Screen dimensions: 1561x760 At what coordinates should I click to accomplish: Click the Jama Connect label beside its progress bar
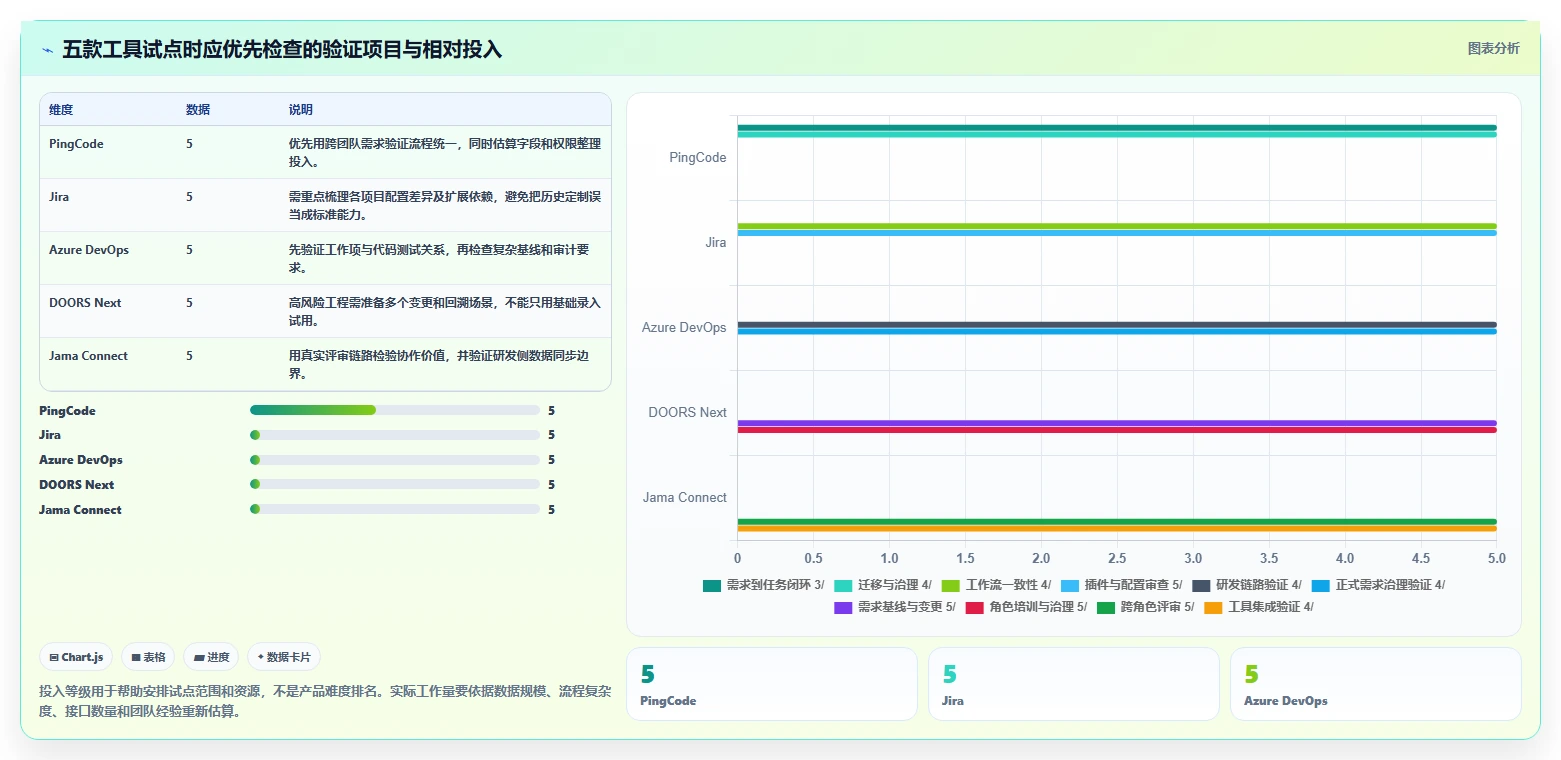point(80,510)
